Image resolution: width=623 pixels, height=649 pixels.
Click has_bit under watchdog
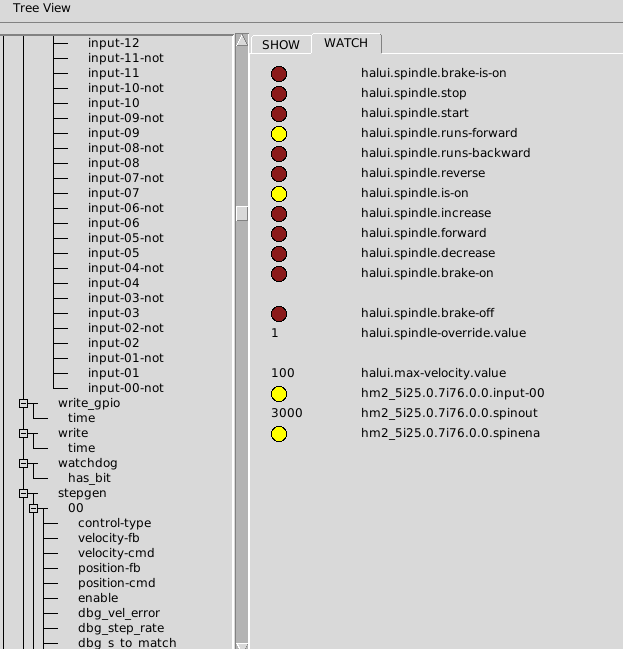click(x=95, y=478)
